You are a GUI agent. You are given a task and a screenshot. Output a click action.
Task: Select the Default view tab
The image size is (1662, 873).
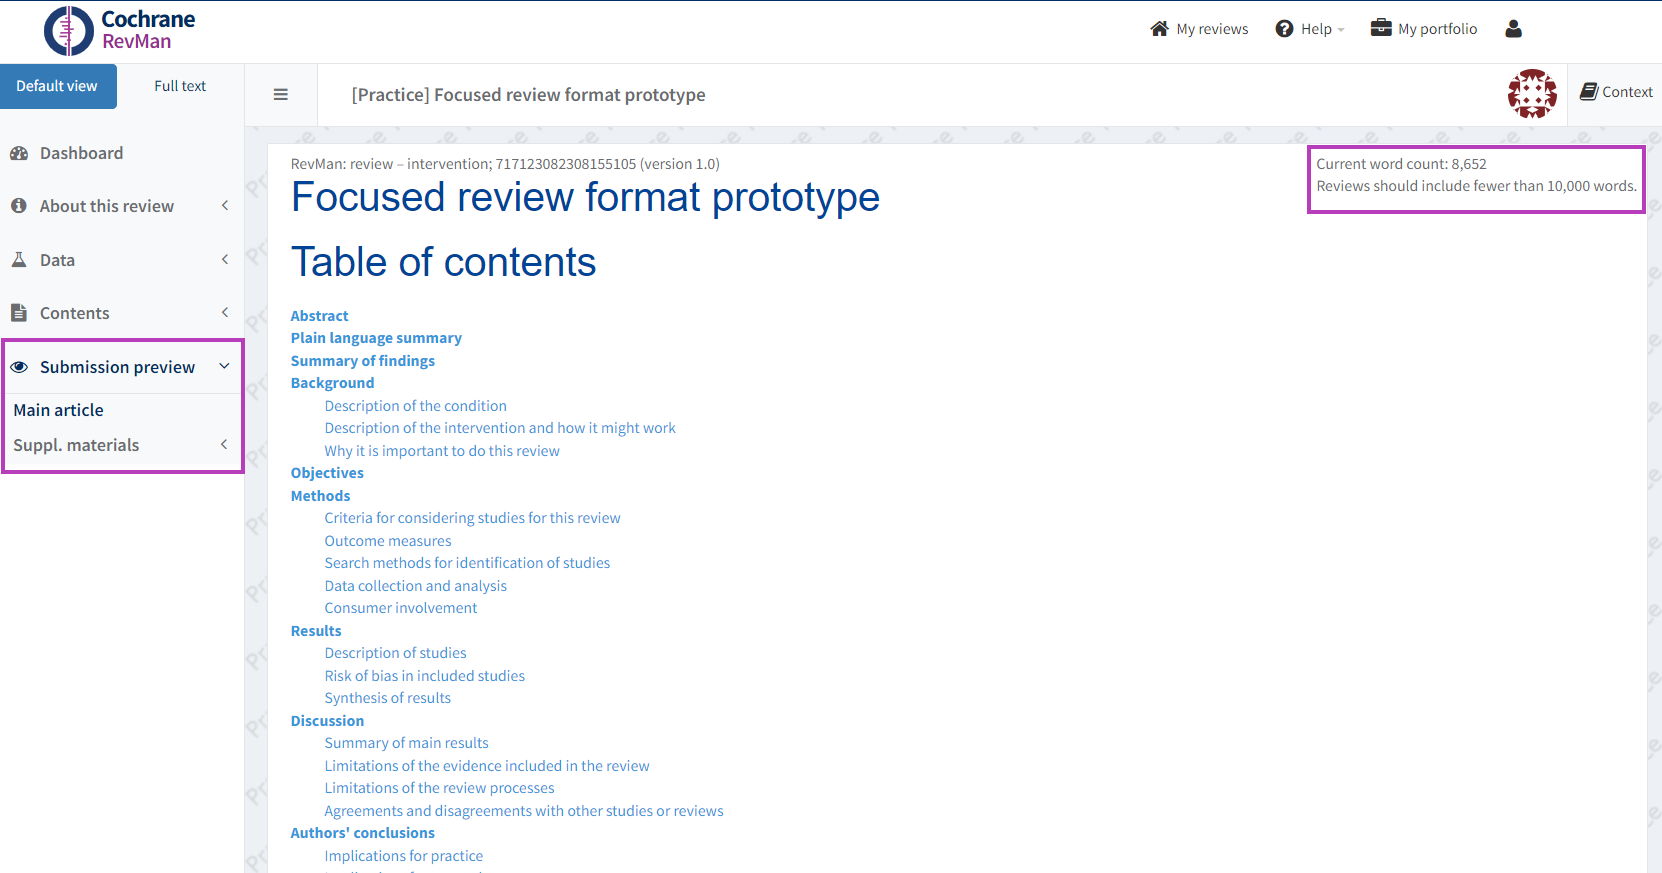point(57,86)
